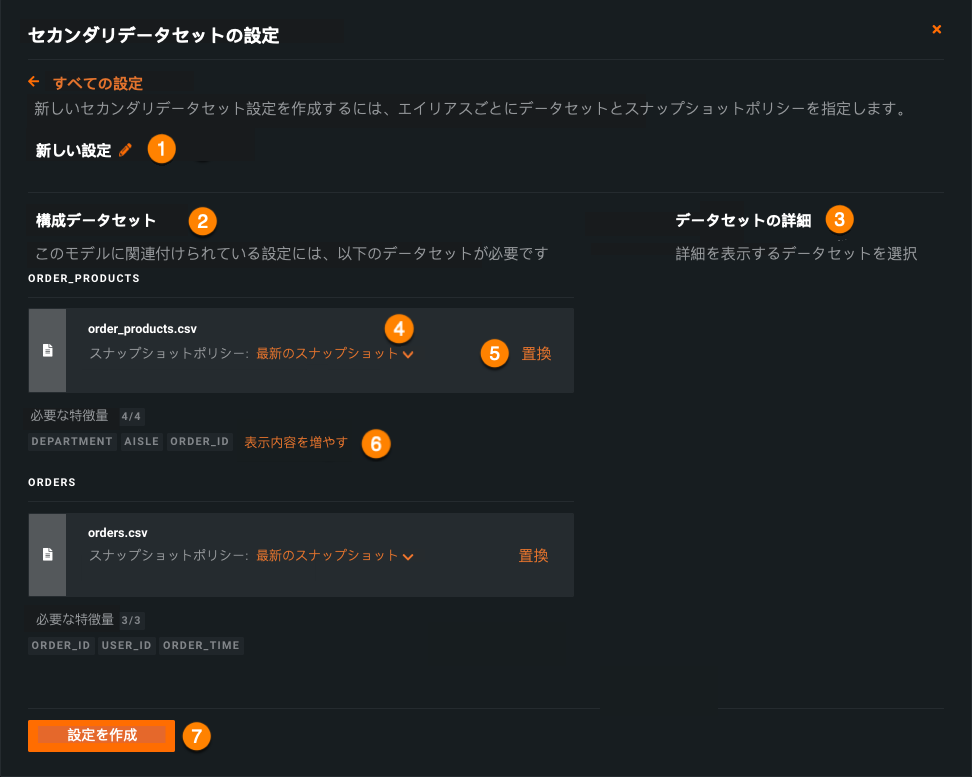Click the DEPARTMENT feature tag
972x777 pixels.
[72, 442]
